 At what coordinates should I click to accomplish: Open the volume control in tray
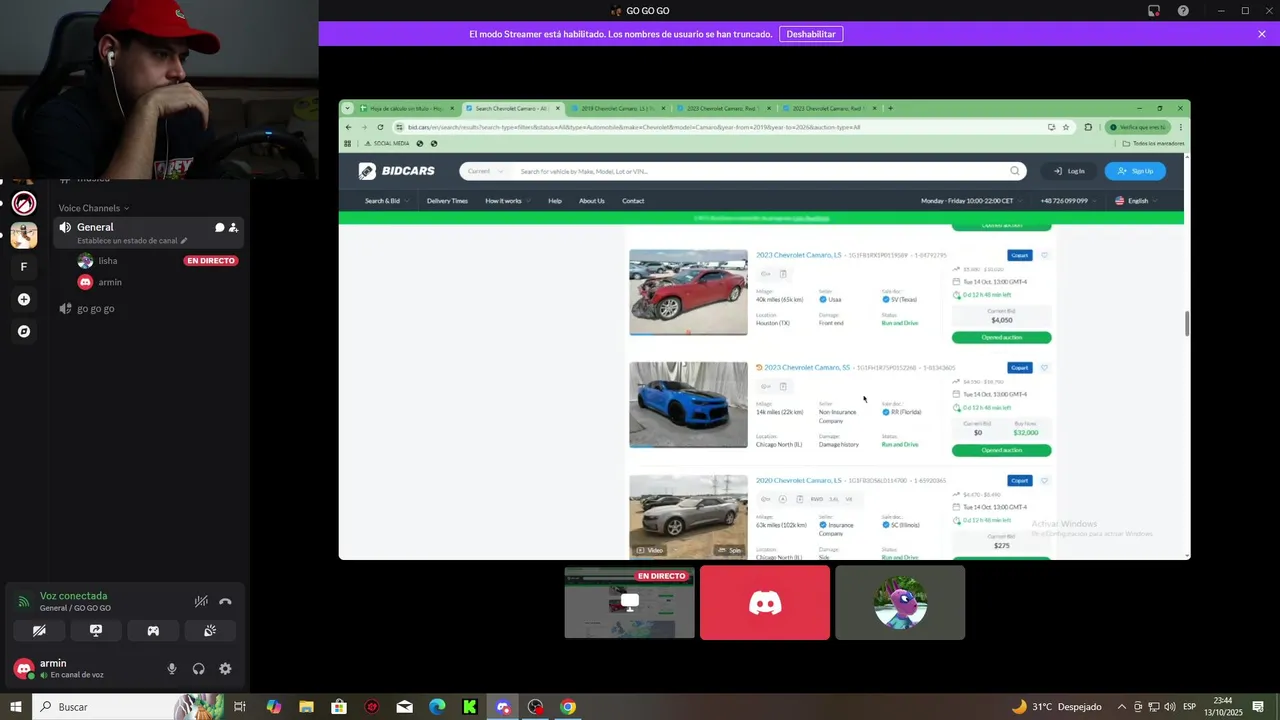tap(1171, 707)
